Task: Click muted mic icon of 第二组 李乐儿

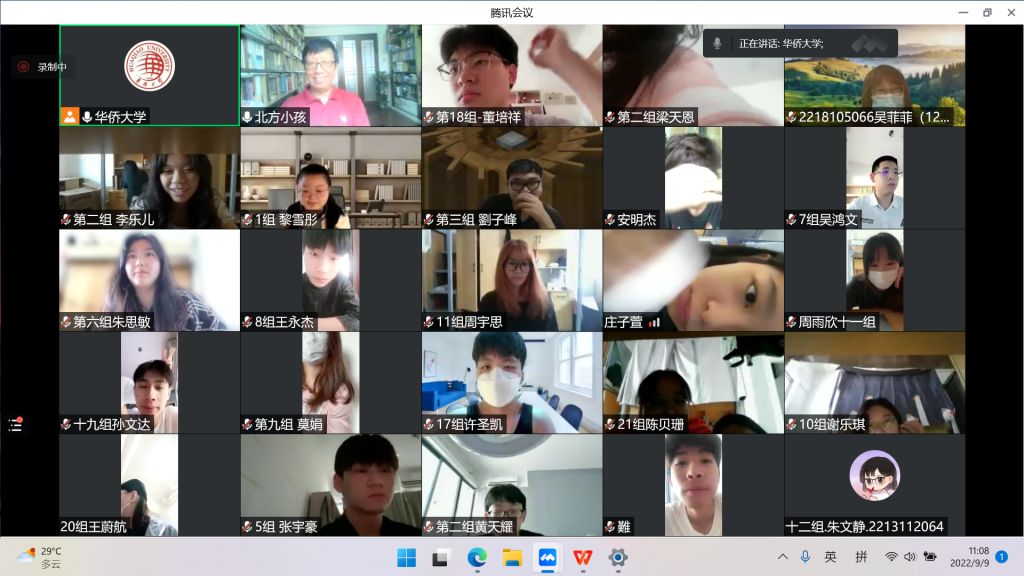Action: (66, 220)
